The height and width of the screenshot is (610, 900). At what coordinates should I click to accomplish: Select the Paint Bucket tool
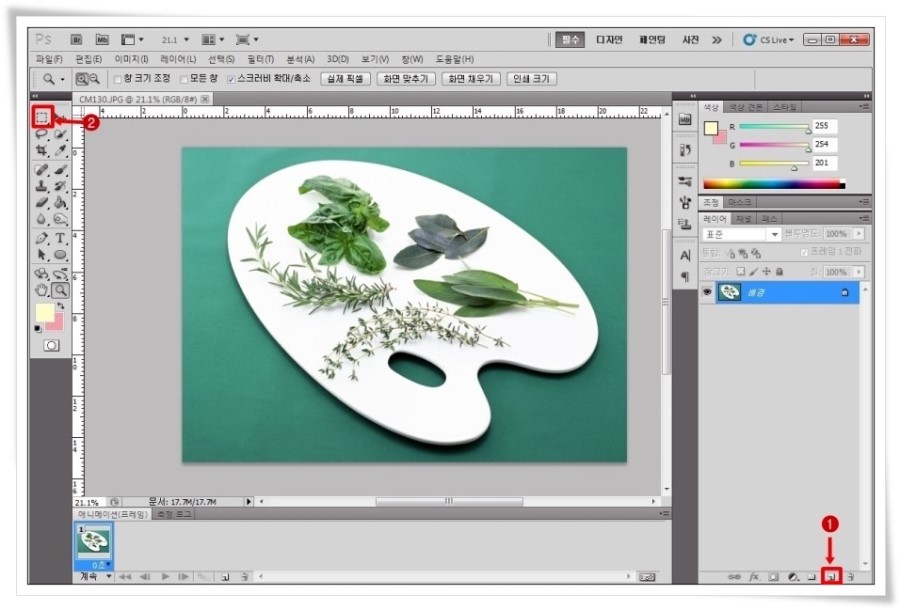click(60, 203)
